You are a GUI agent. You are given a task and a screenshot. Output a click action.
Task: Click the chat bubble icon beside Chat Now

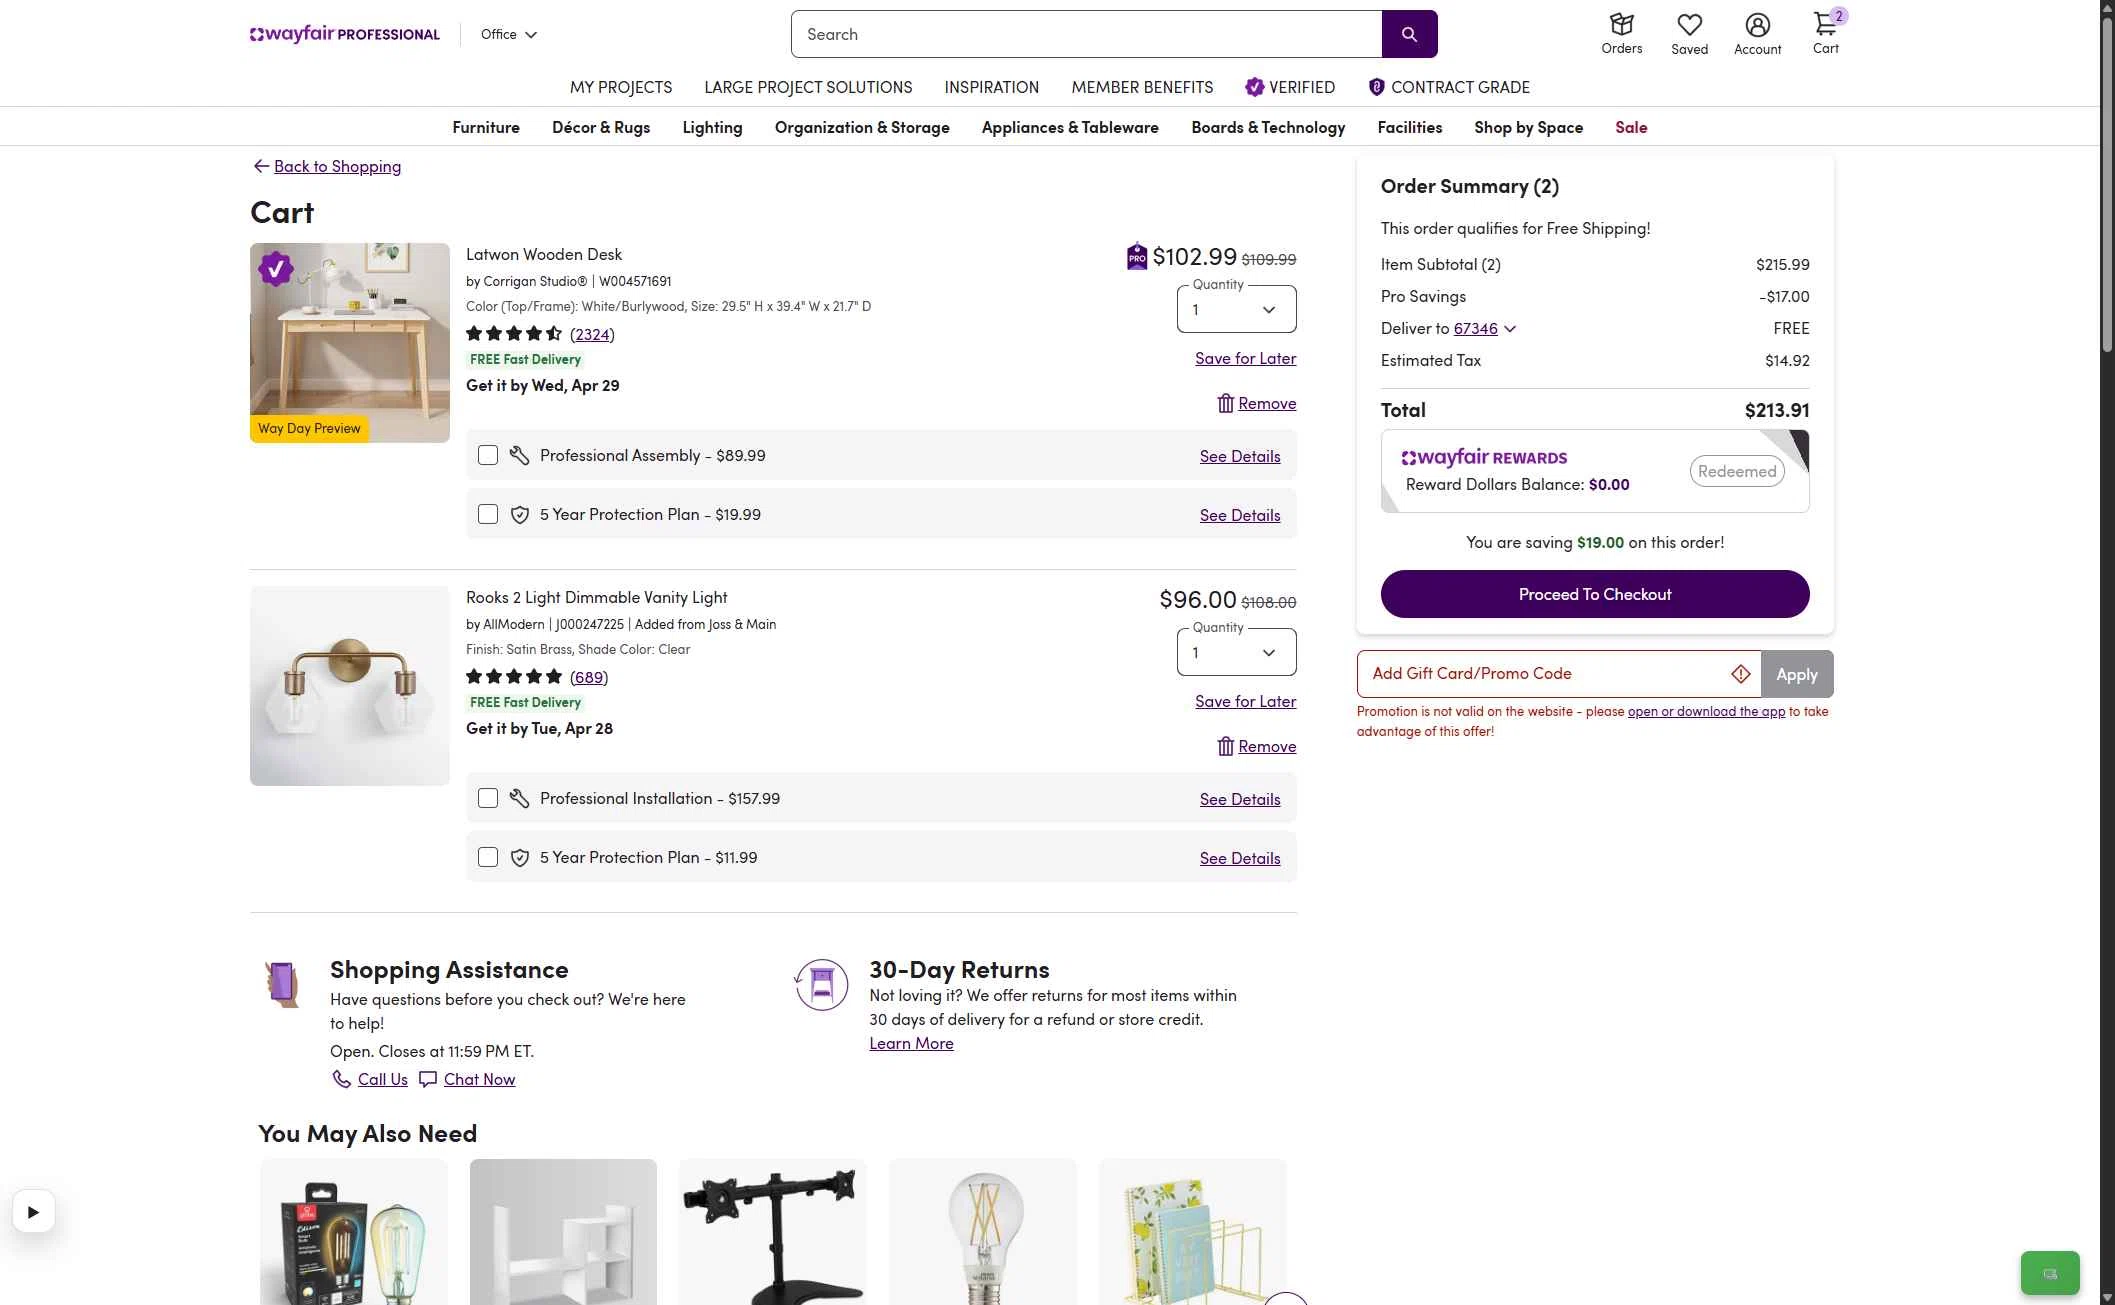428,1079
